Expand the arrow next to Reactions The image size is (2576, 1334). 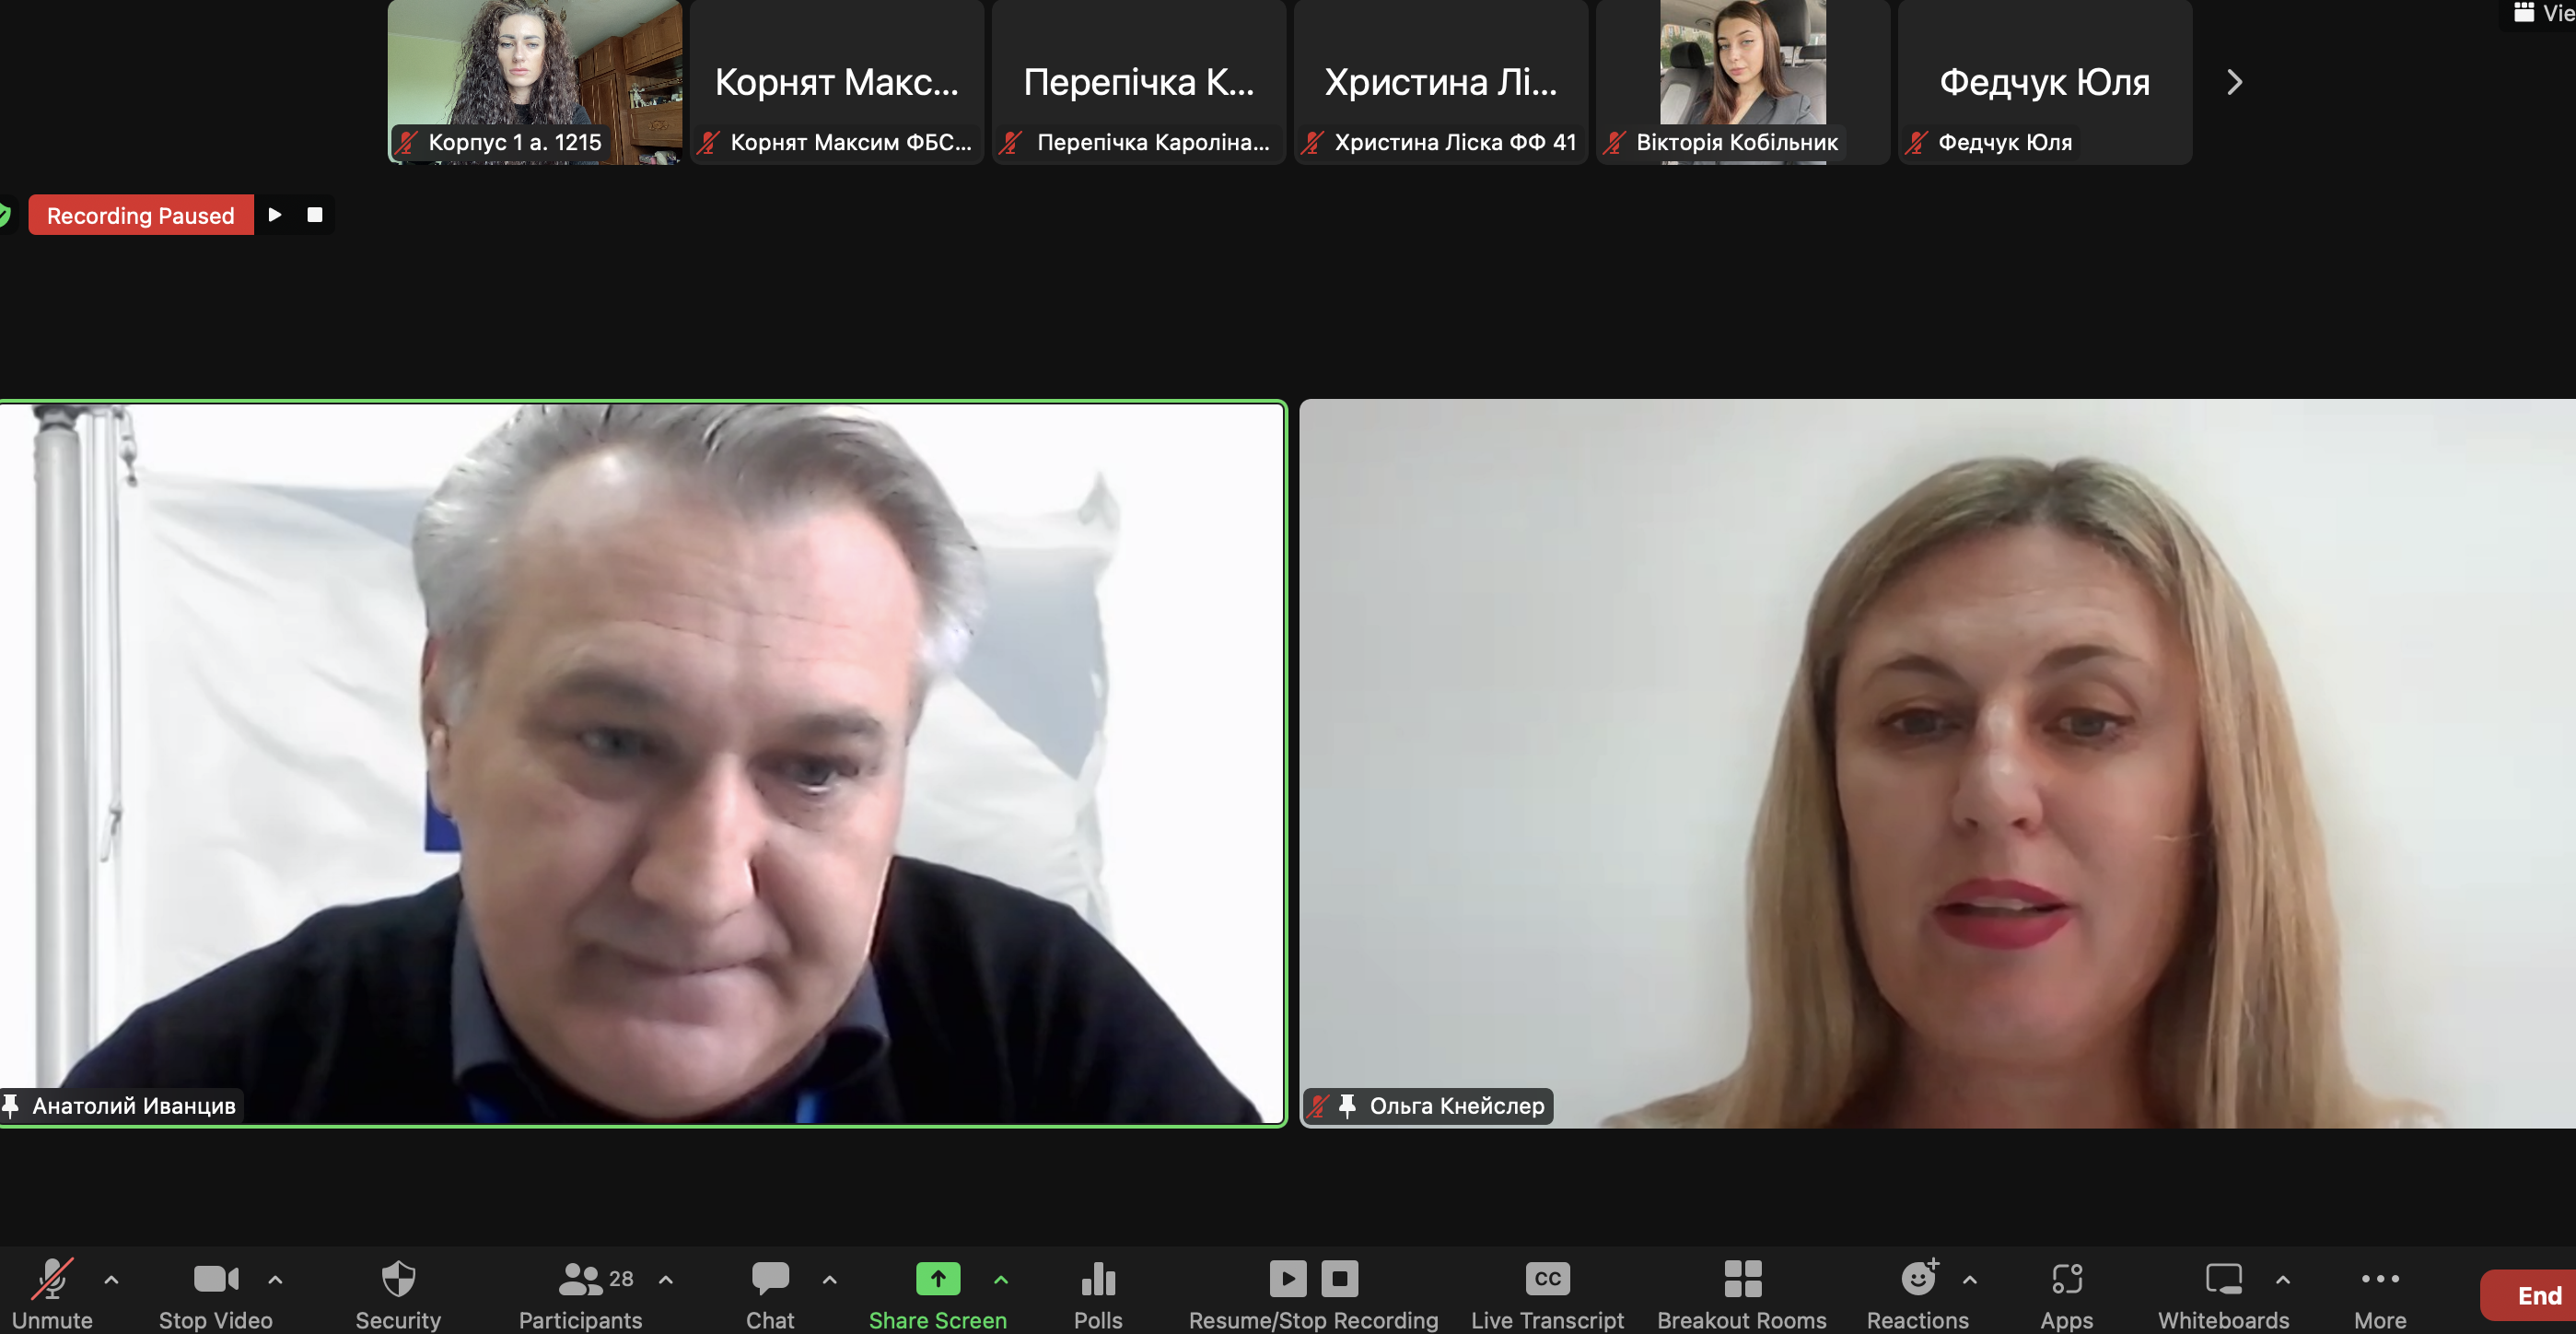pos(1970,1279)
